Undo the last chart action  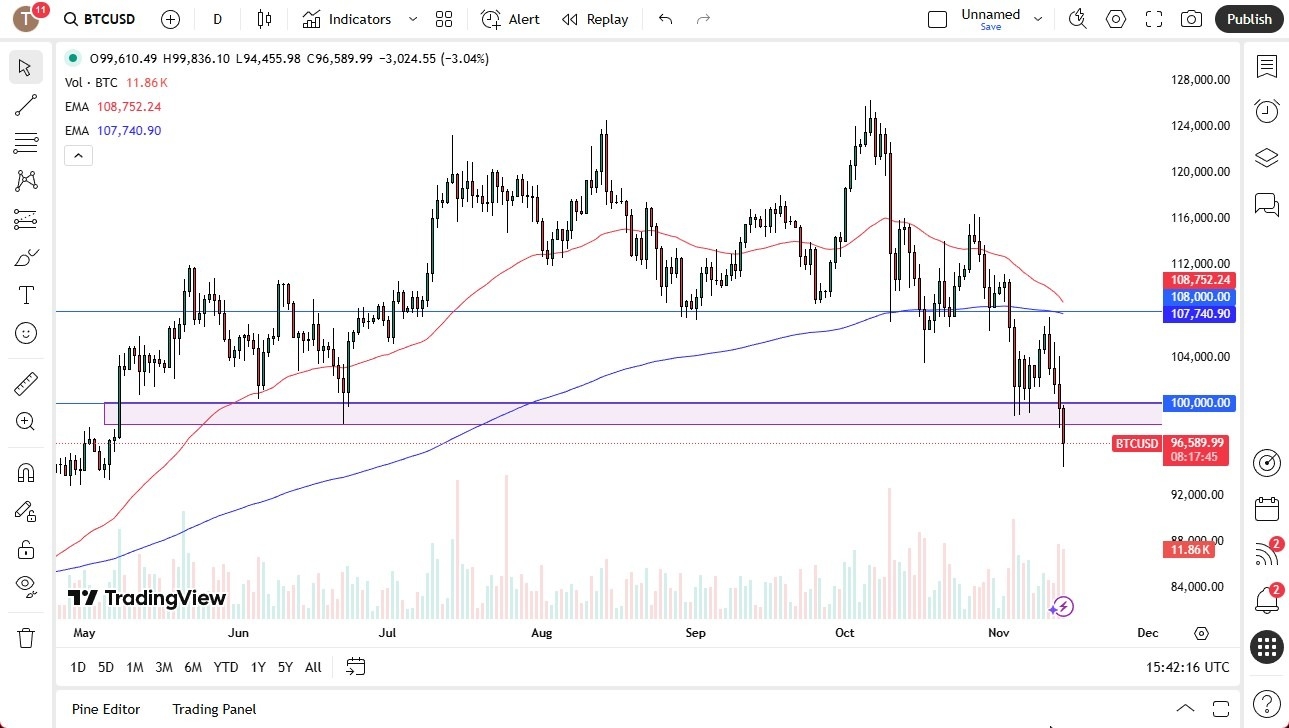pyautogui.click(x=664, y=18)
